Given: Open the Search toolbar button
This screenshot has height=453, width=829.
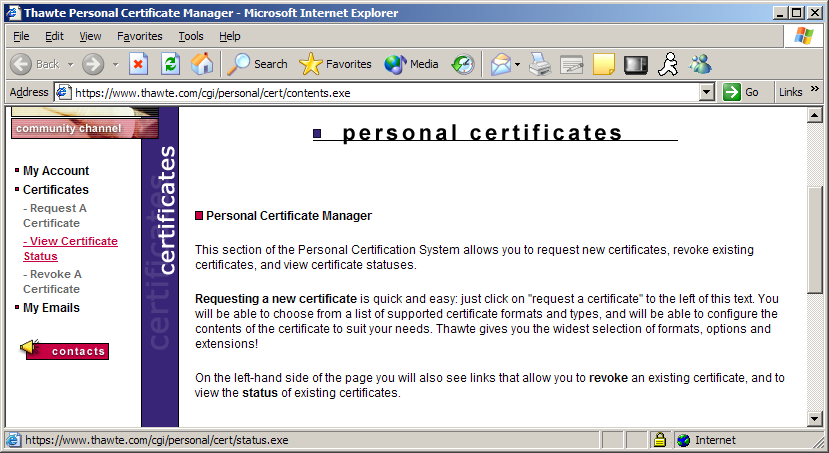Looking at the screenshot, I should (257, 64).
